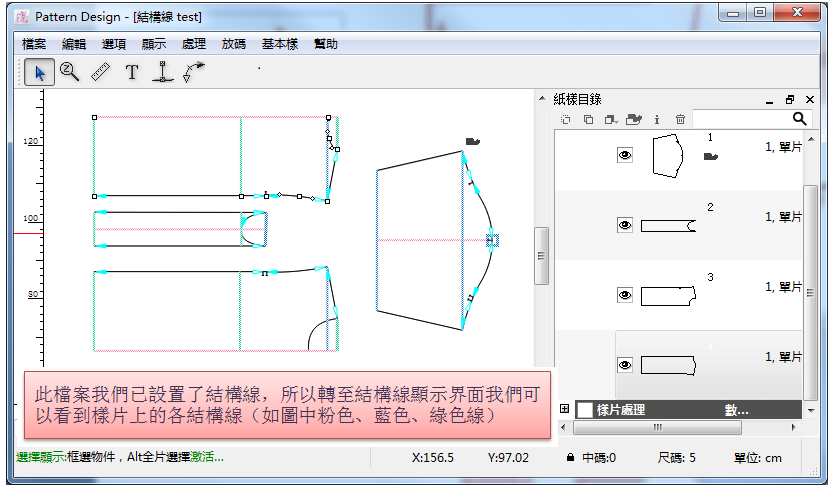Viewport: 834px width, 494px height.
Task: Pick the ruler measure tool
Action: pyautogui.click(x=100, y=72)
